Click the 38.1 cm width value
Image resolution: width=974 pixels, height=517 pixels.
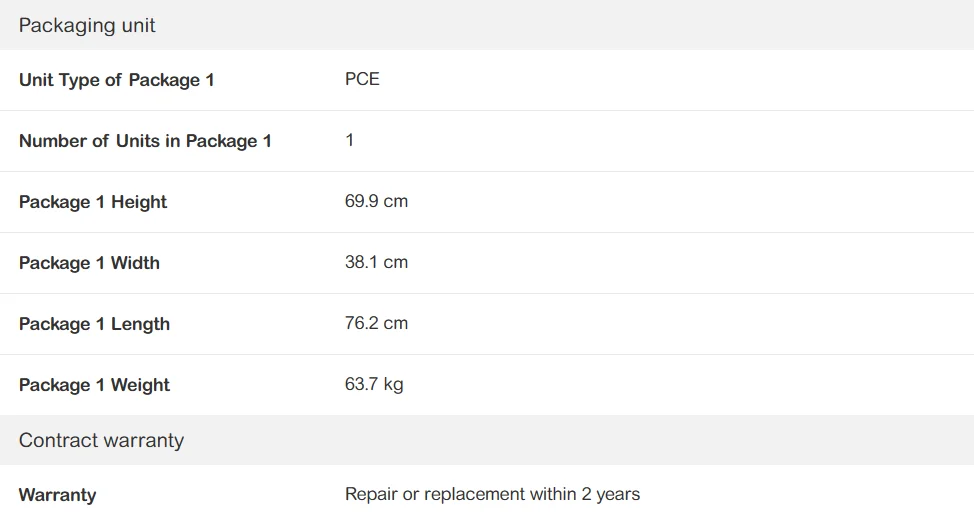click(x=376, y=262)
